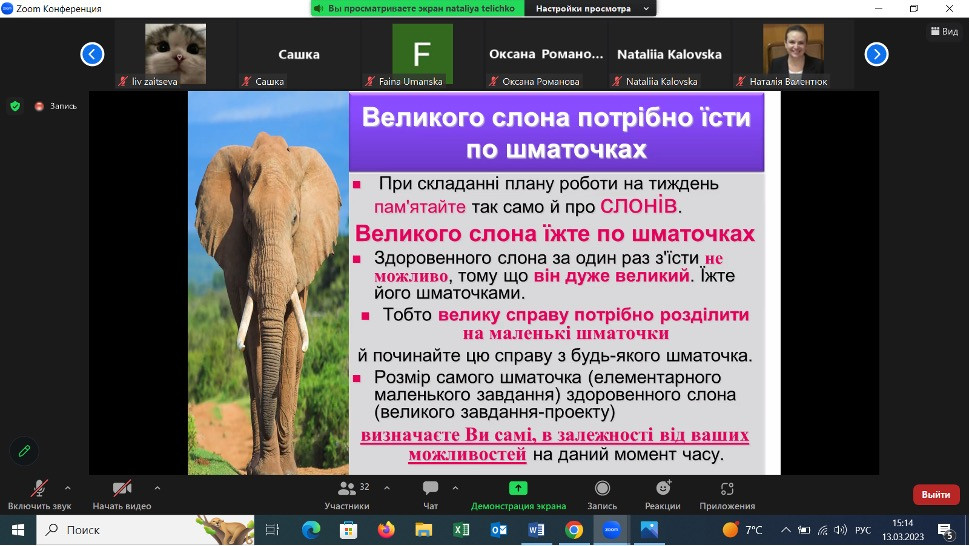Leave meeting with red Выйти button
The height and width of the screenshot is (546, 970).
click(936, 495)
